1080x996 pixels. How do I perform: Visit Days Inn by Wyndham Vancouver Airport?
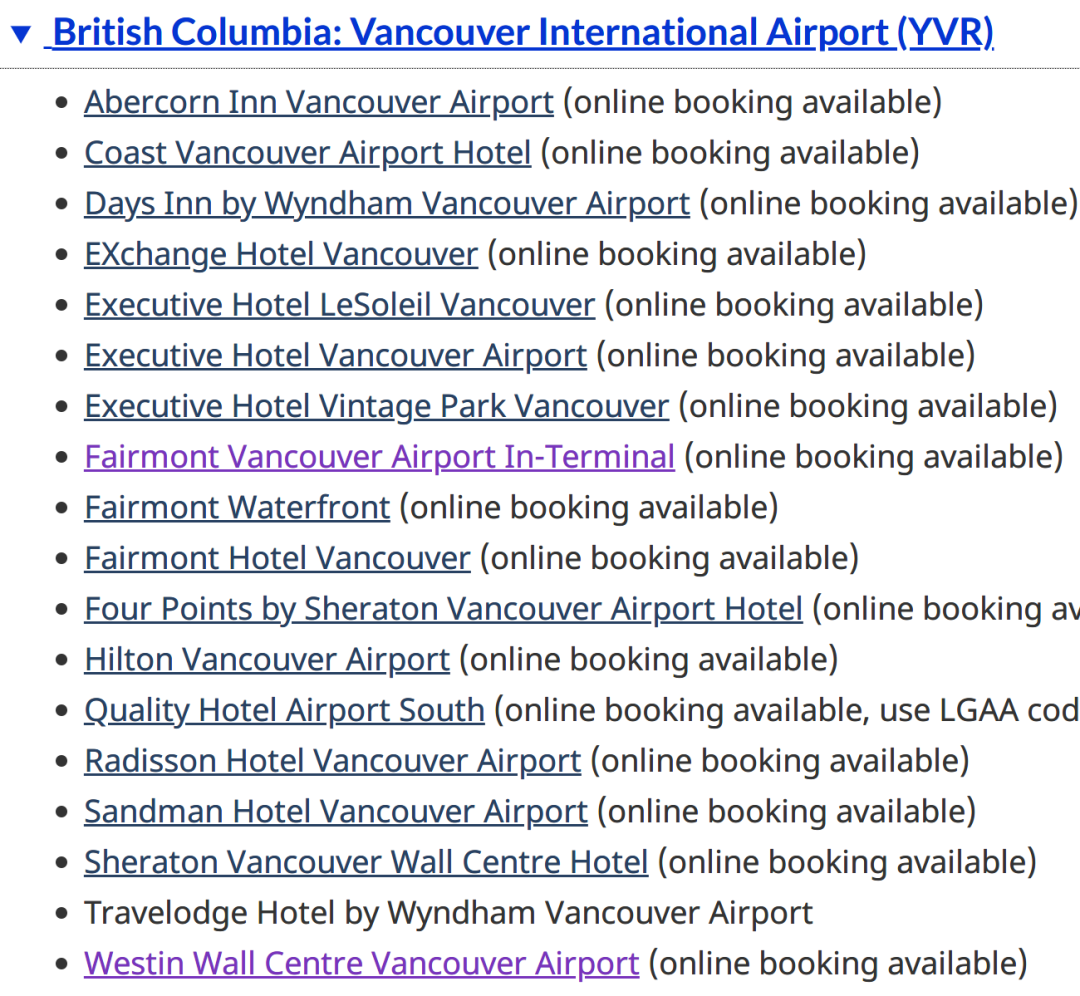click(387, 204)
